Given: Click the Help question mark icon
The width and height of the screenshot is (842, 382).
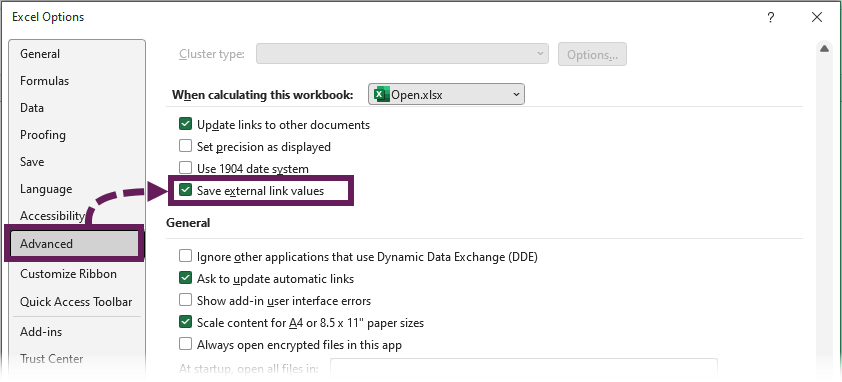Looking at the screenshot, I should tap(771, 17).
